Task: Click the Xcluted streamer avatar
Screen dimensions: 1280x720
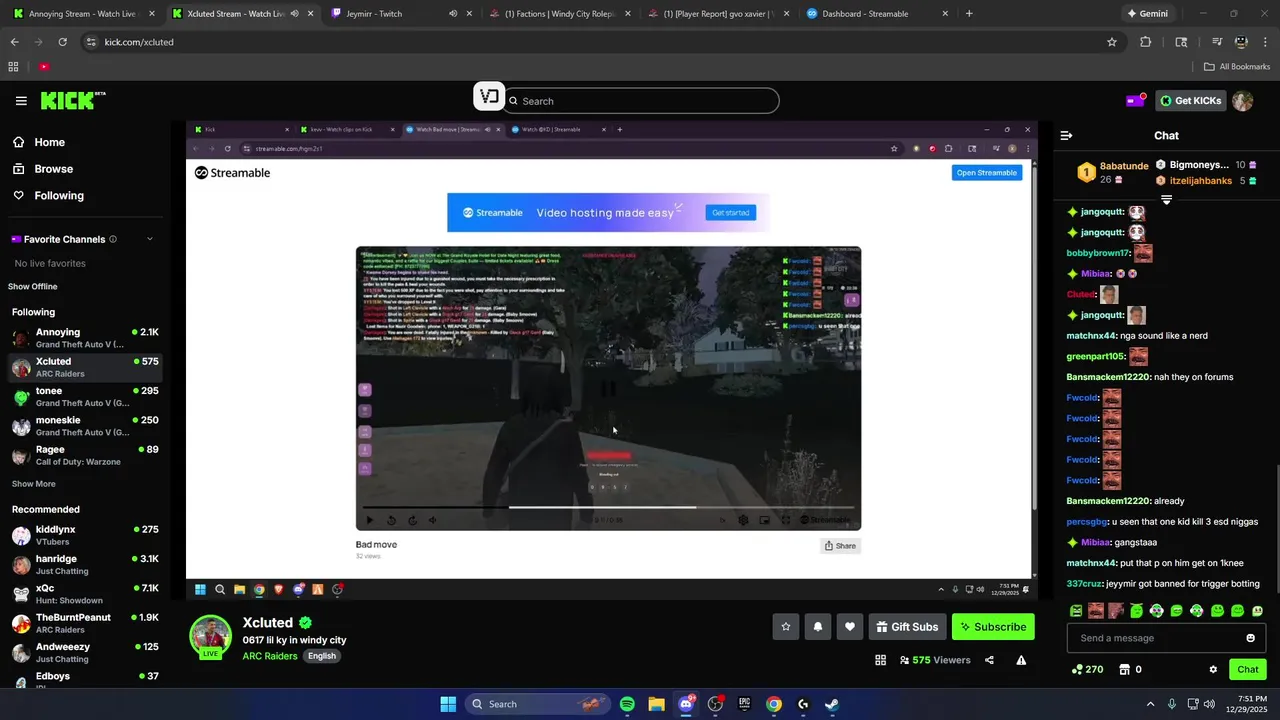Action: point(211,637)
